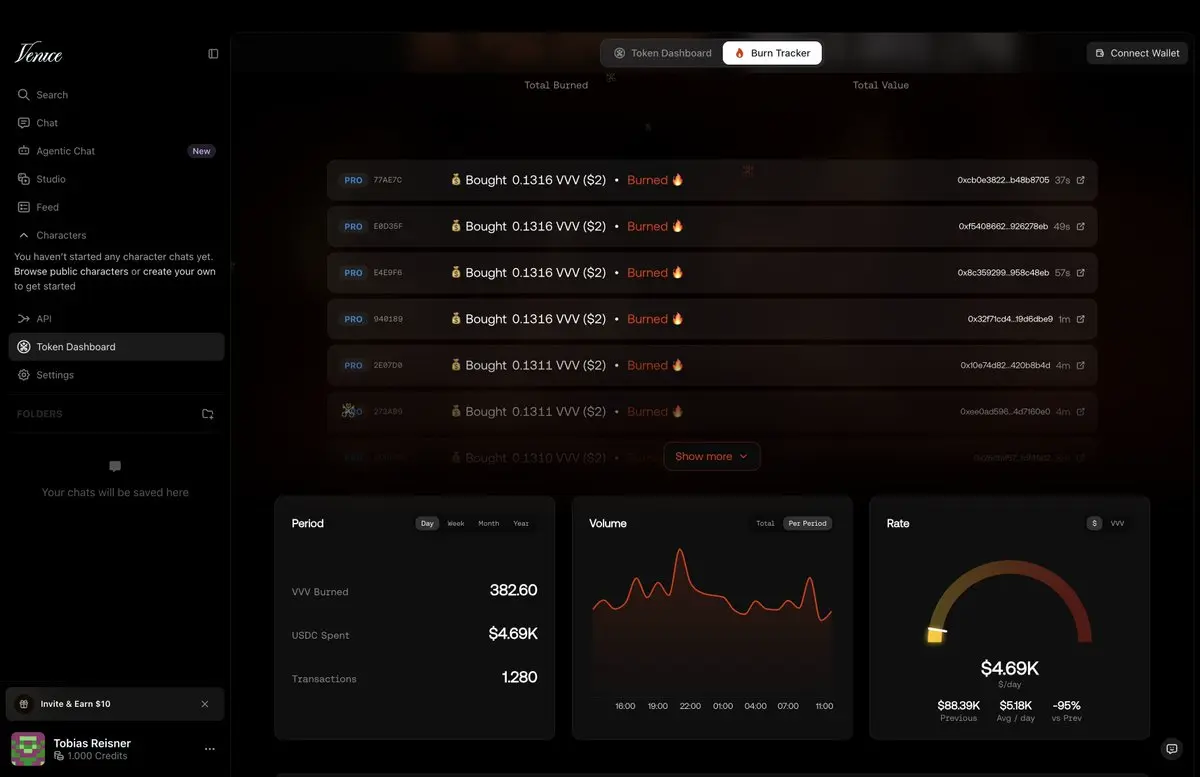
Task: Select Token Dashboard in the sidebar
Action: (x=116, y=347)
